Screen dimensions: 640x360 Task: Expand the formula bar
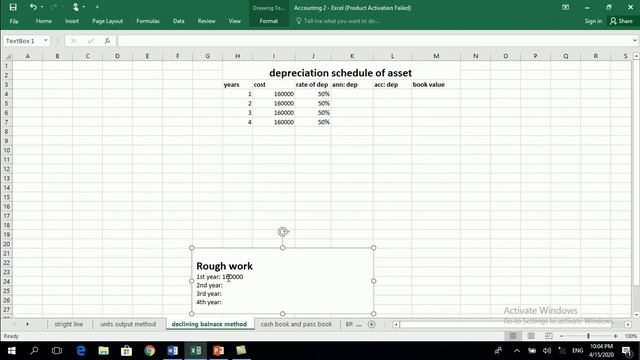point(635,41)
